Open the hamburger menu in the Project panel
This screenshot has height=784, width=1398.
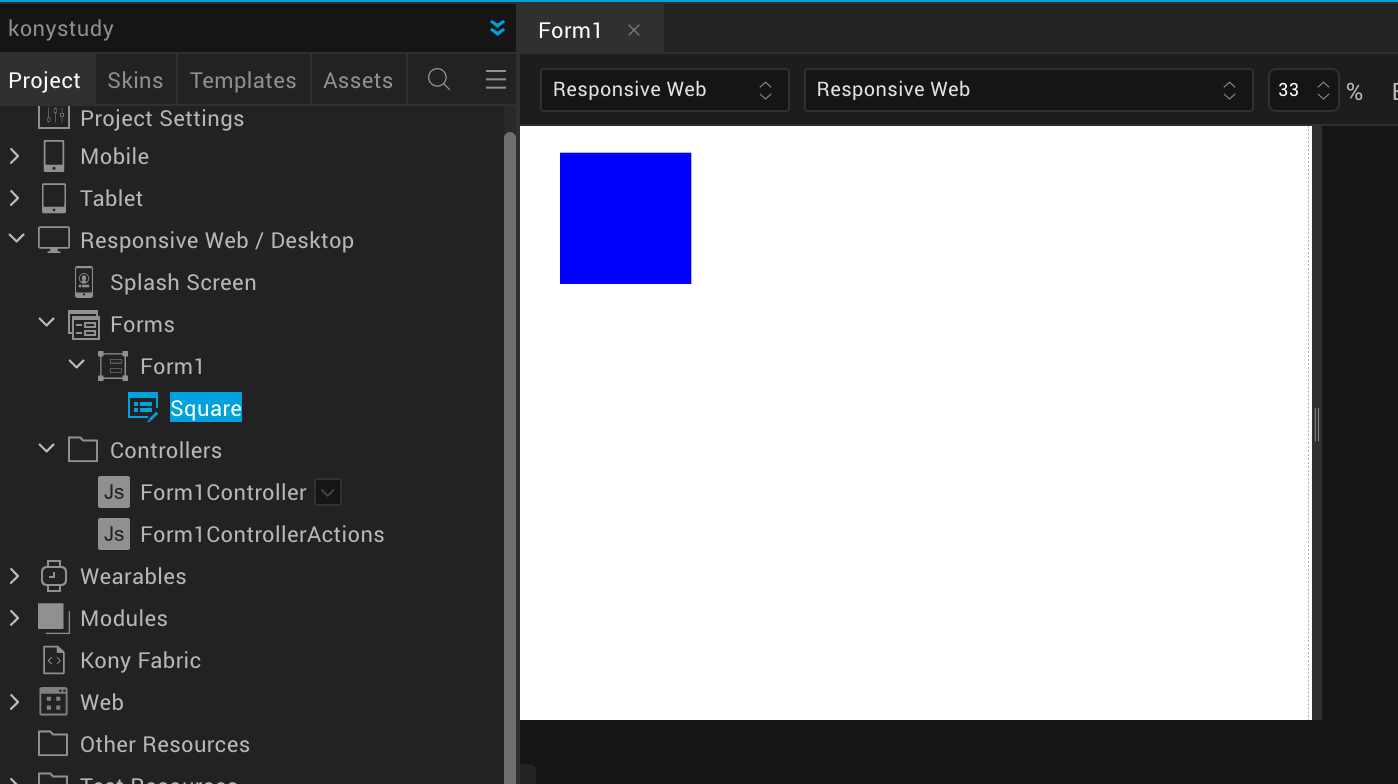(x=495, y=80)
